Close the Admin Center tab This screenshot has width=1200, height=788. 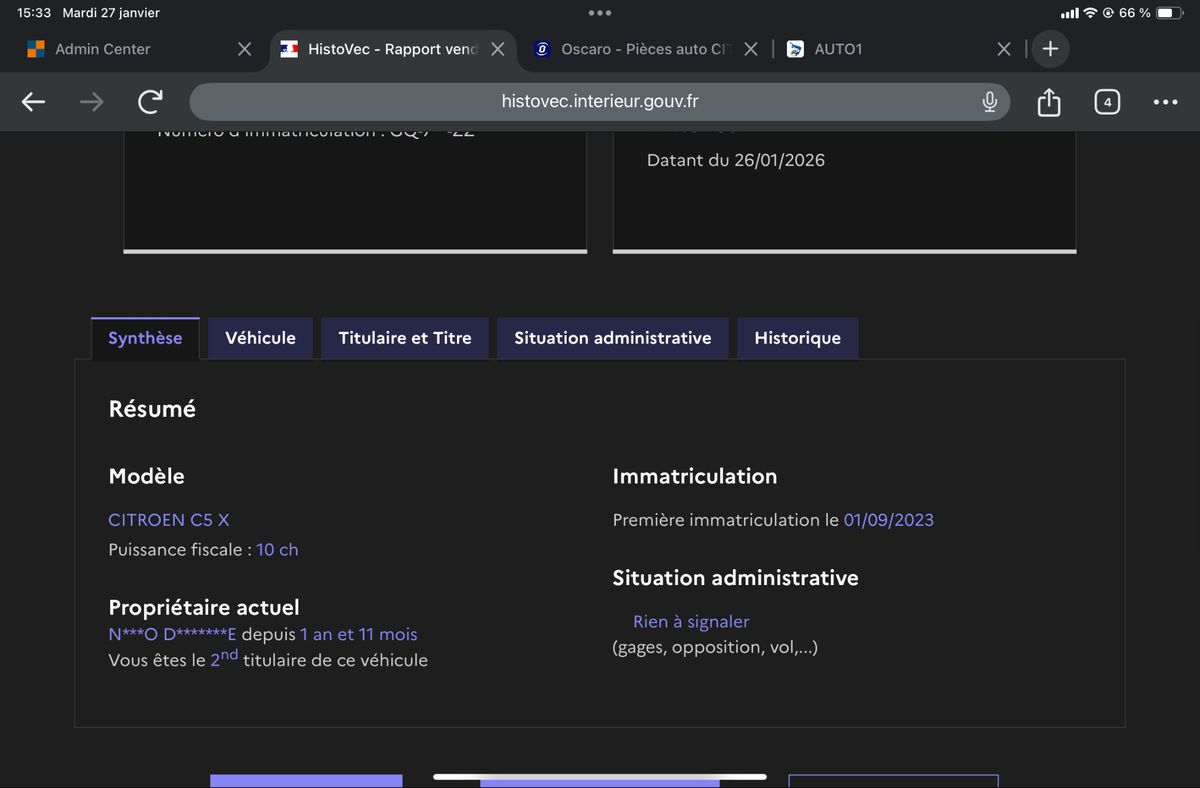coord(244,49)
